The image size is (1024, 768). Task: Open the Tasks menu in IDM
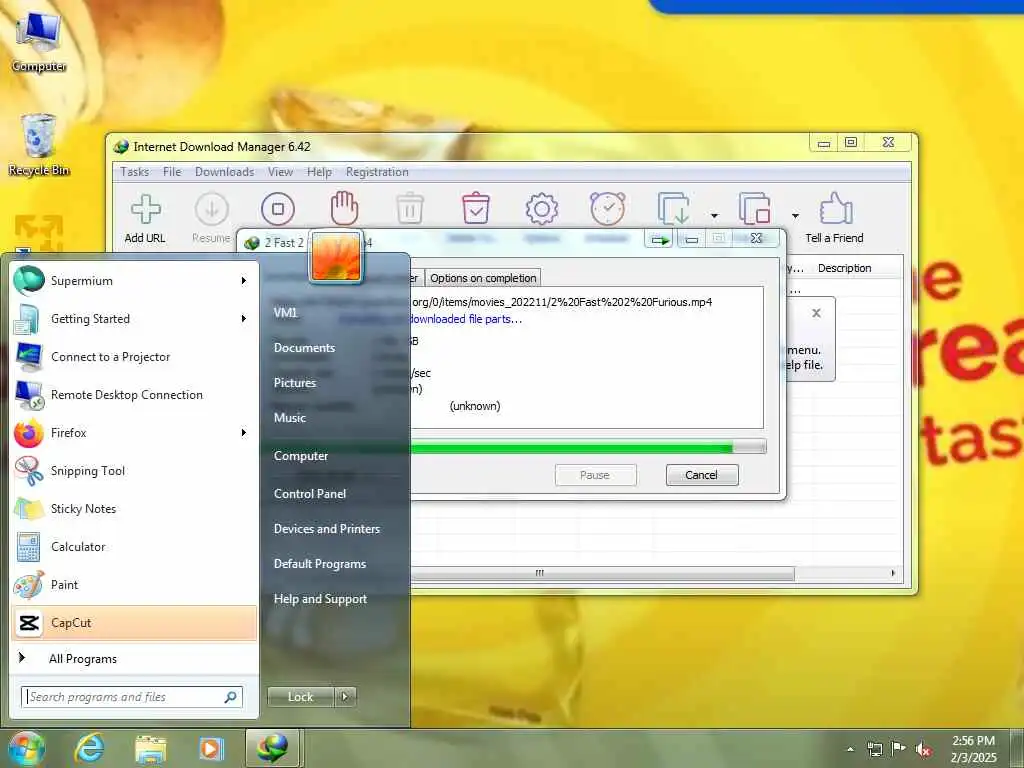(x=135, y=172)
